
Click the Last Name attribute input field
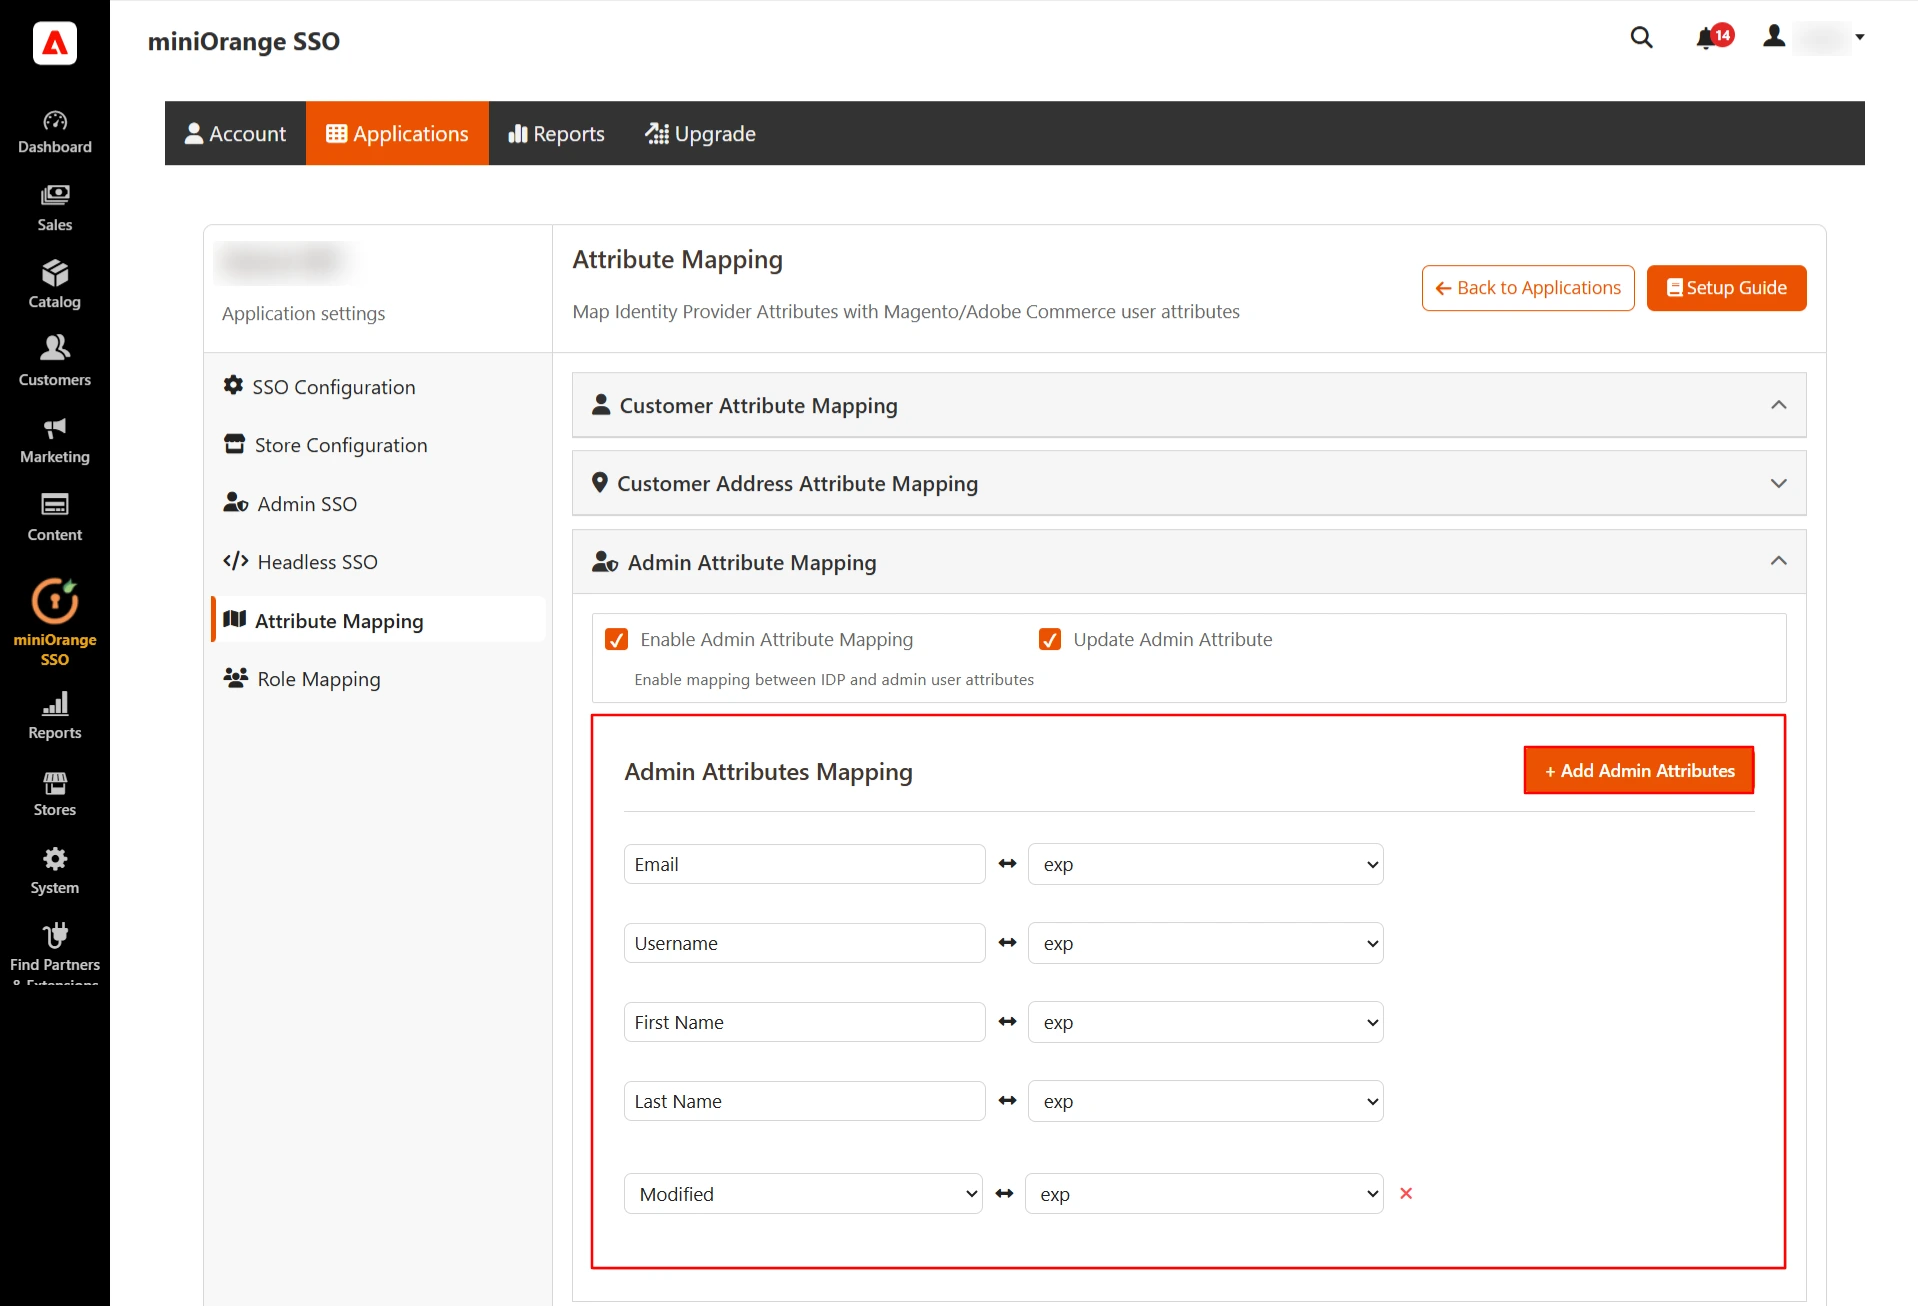[805, 1101]
